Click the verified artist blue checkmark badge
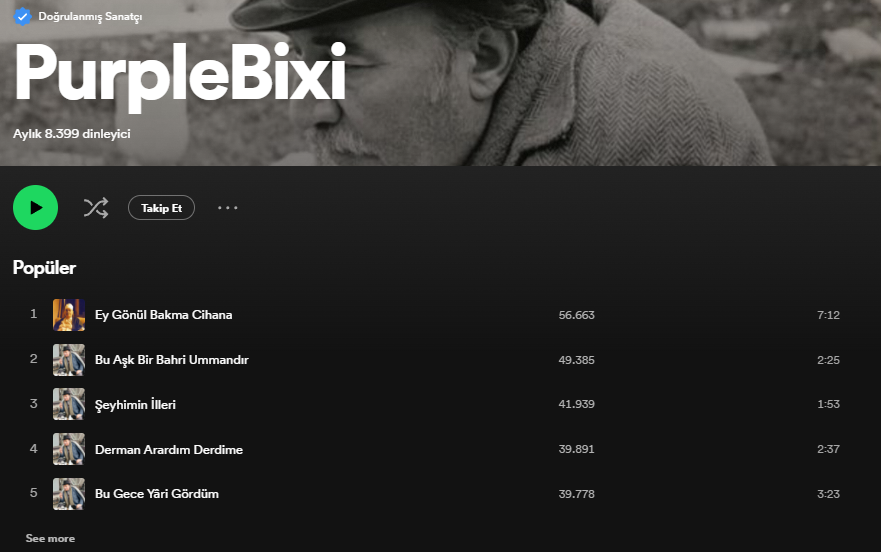The image size is (881, 552). point(22,16)
